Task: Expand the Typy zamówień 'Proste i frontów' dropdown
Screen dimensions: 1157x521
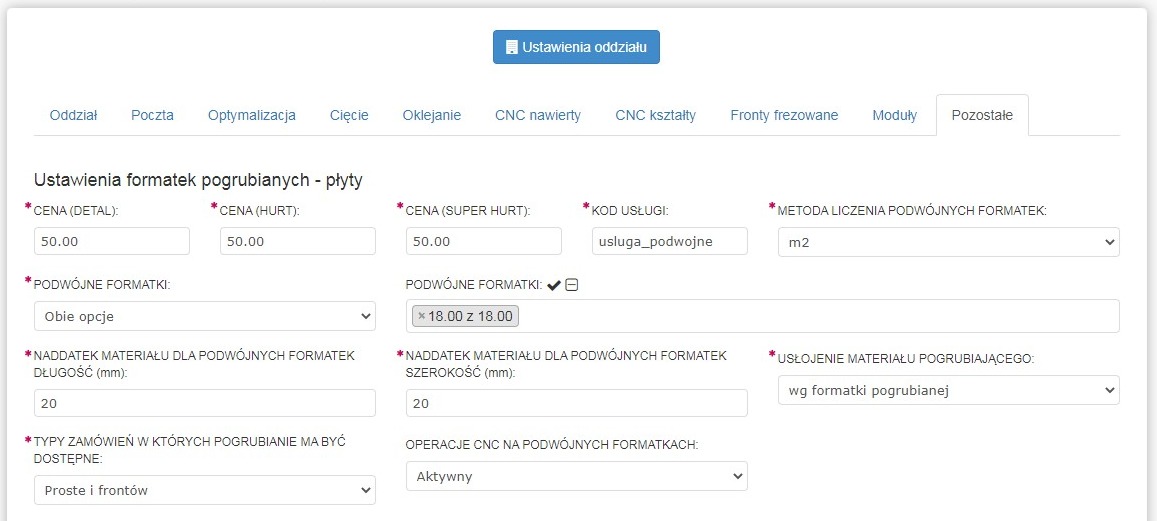Action: (x=205, y=490)
